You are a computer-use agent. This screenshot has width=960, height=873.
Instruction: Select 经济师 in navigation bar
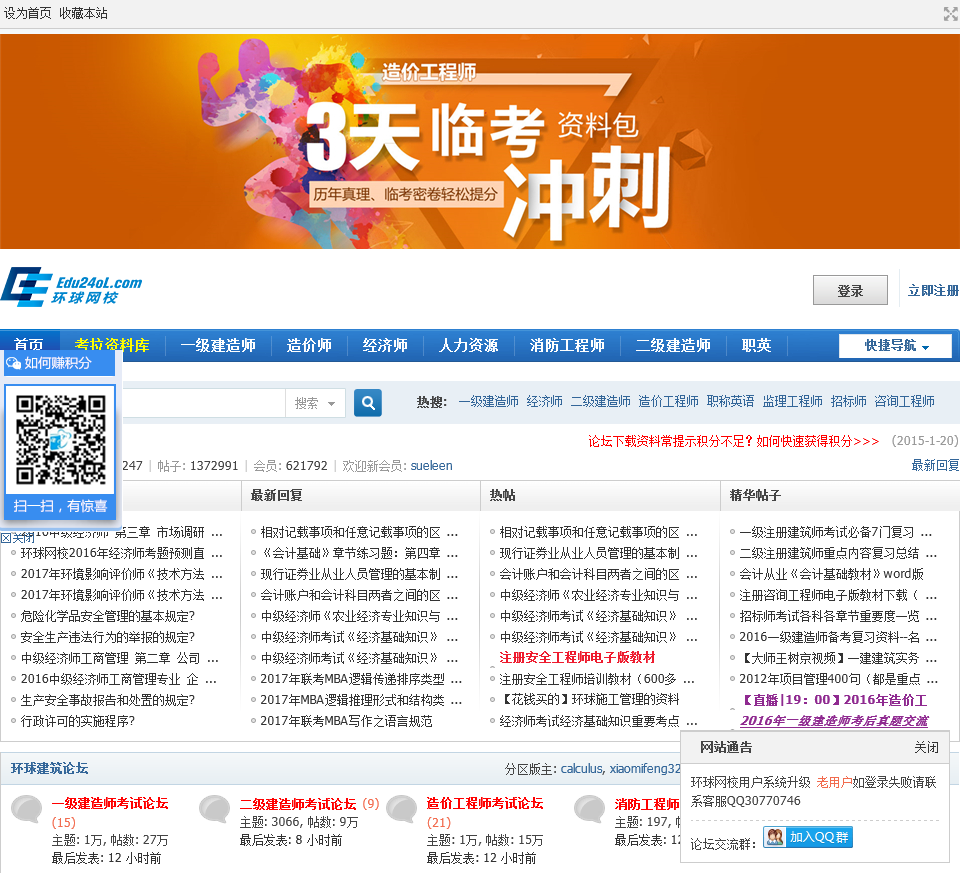(385, 345)
